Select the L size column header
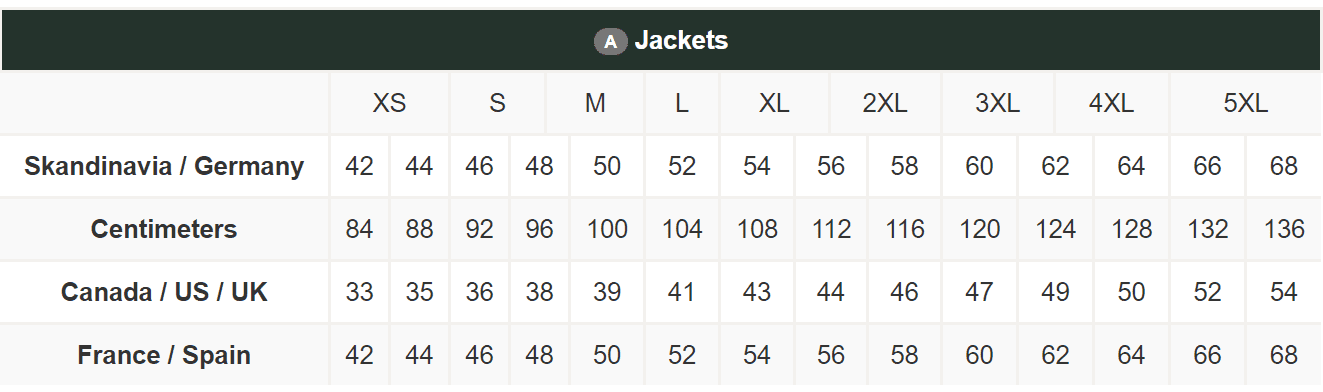Screen dimensions: 1323x392 point(682,103)
